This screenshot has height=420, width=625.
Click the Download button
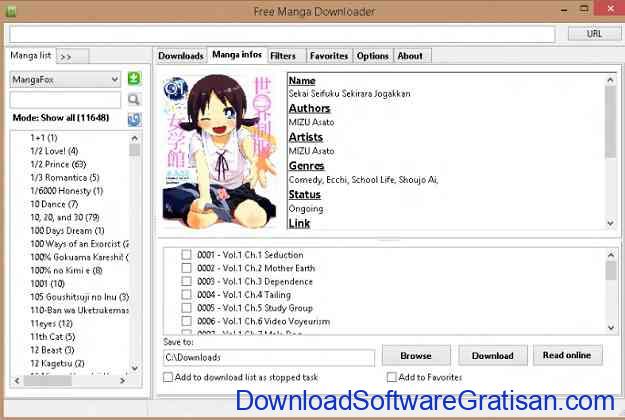493,355
